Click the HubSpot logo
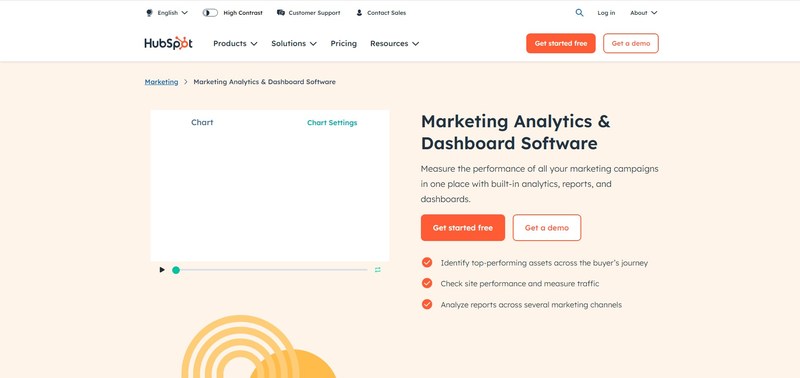The height and width of the screenshot is (378, 800). click(x=168, y=43)
